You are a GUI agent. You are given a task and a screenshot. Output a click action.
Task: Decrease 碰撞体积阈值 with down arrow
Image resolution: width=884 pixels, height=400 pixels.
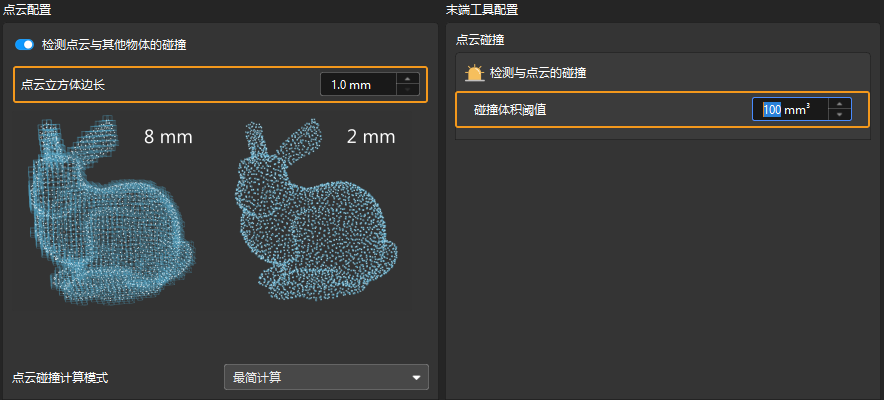tap(840, 115)
